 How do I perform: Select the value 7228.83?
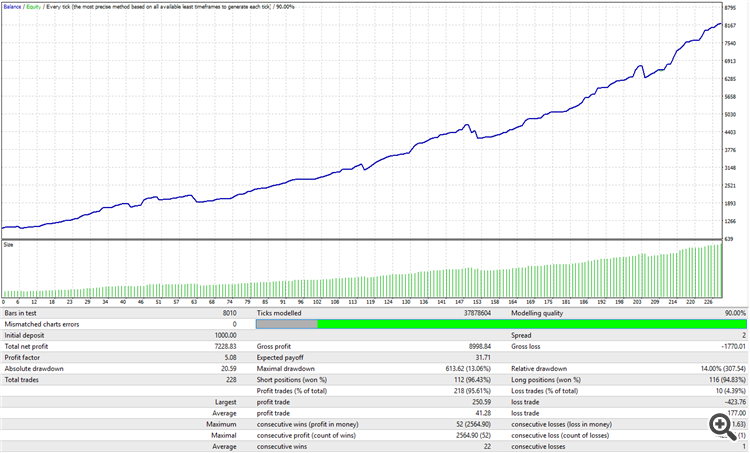(226, 346)
